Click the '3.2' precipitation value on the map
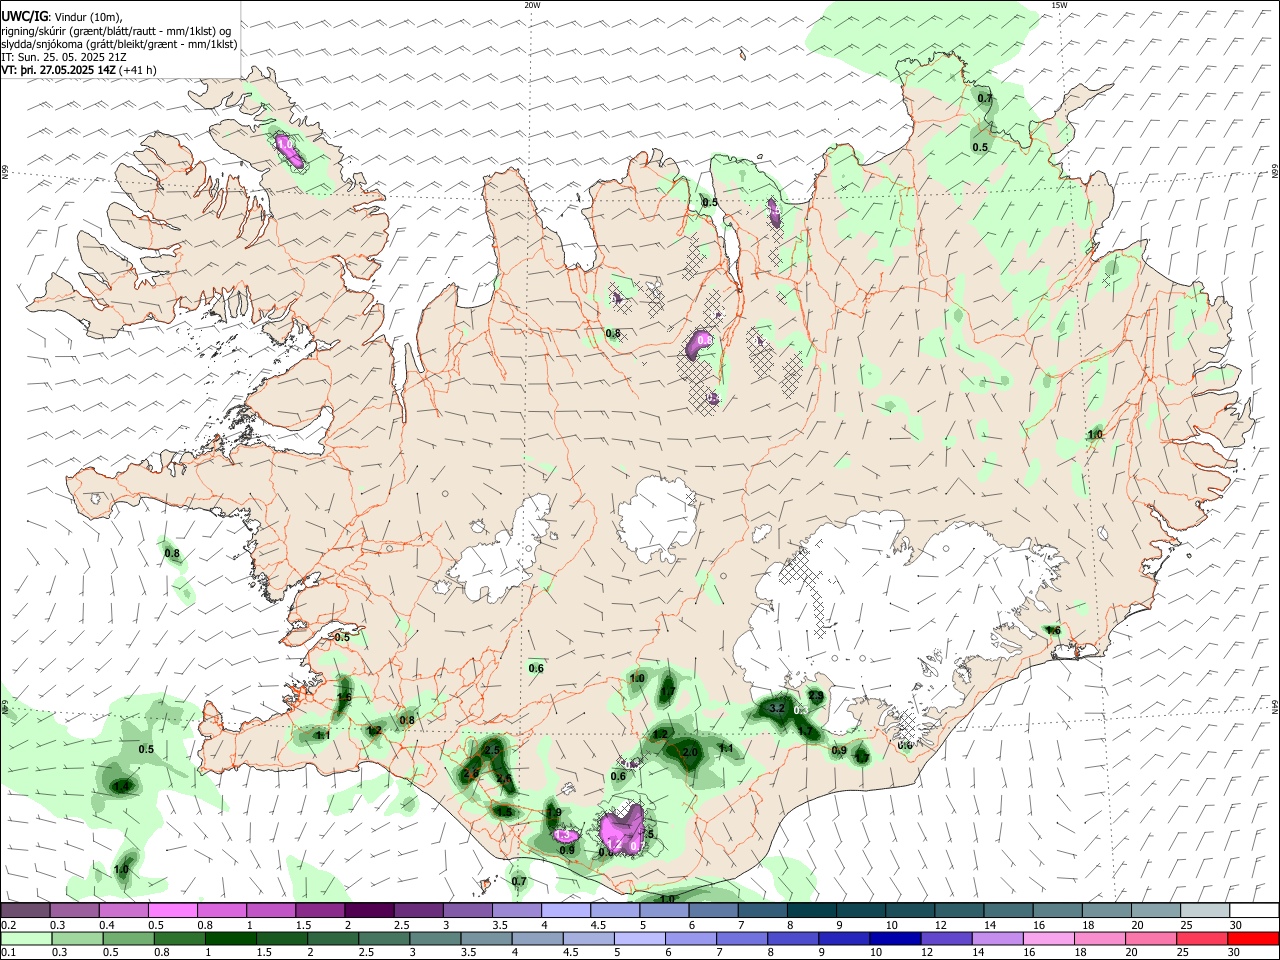Screen dimensions: 1280x960 click(777, 708)
